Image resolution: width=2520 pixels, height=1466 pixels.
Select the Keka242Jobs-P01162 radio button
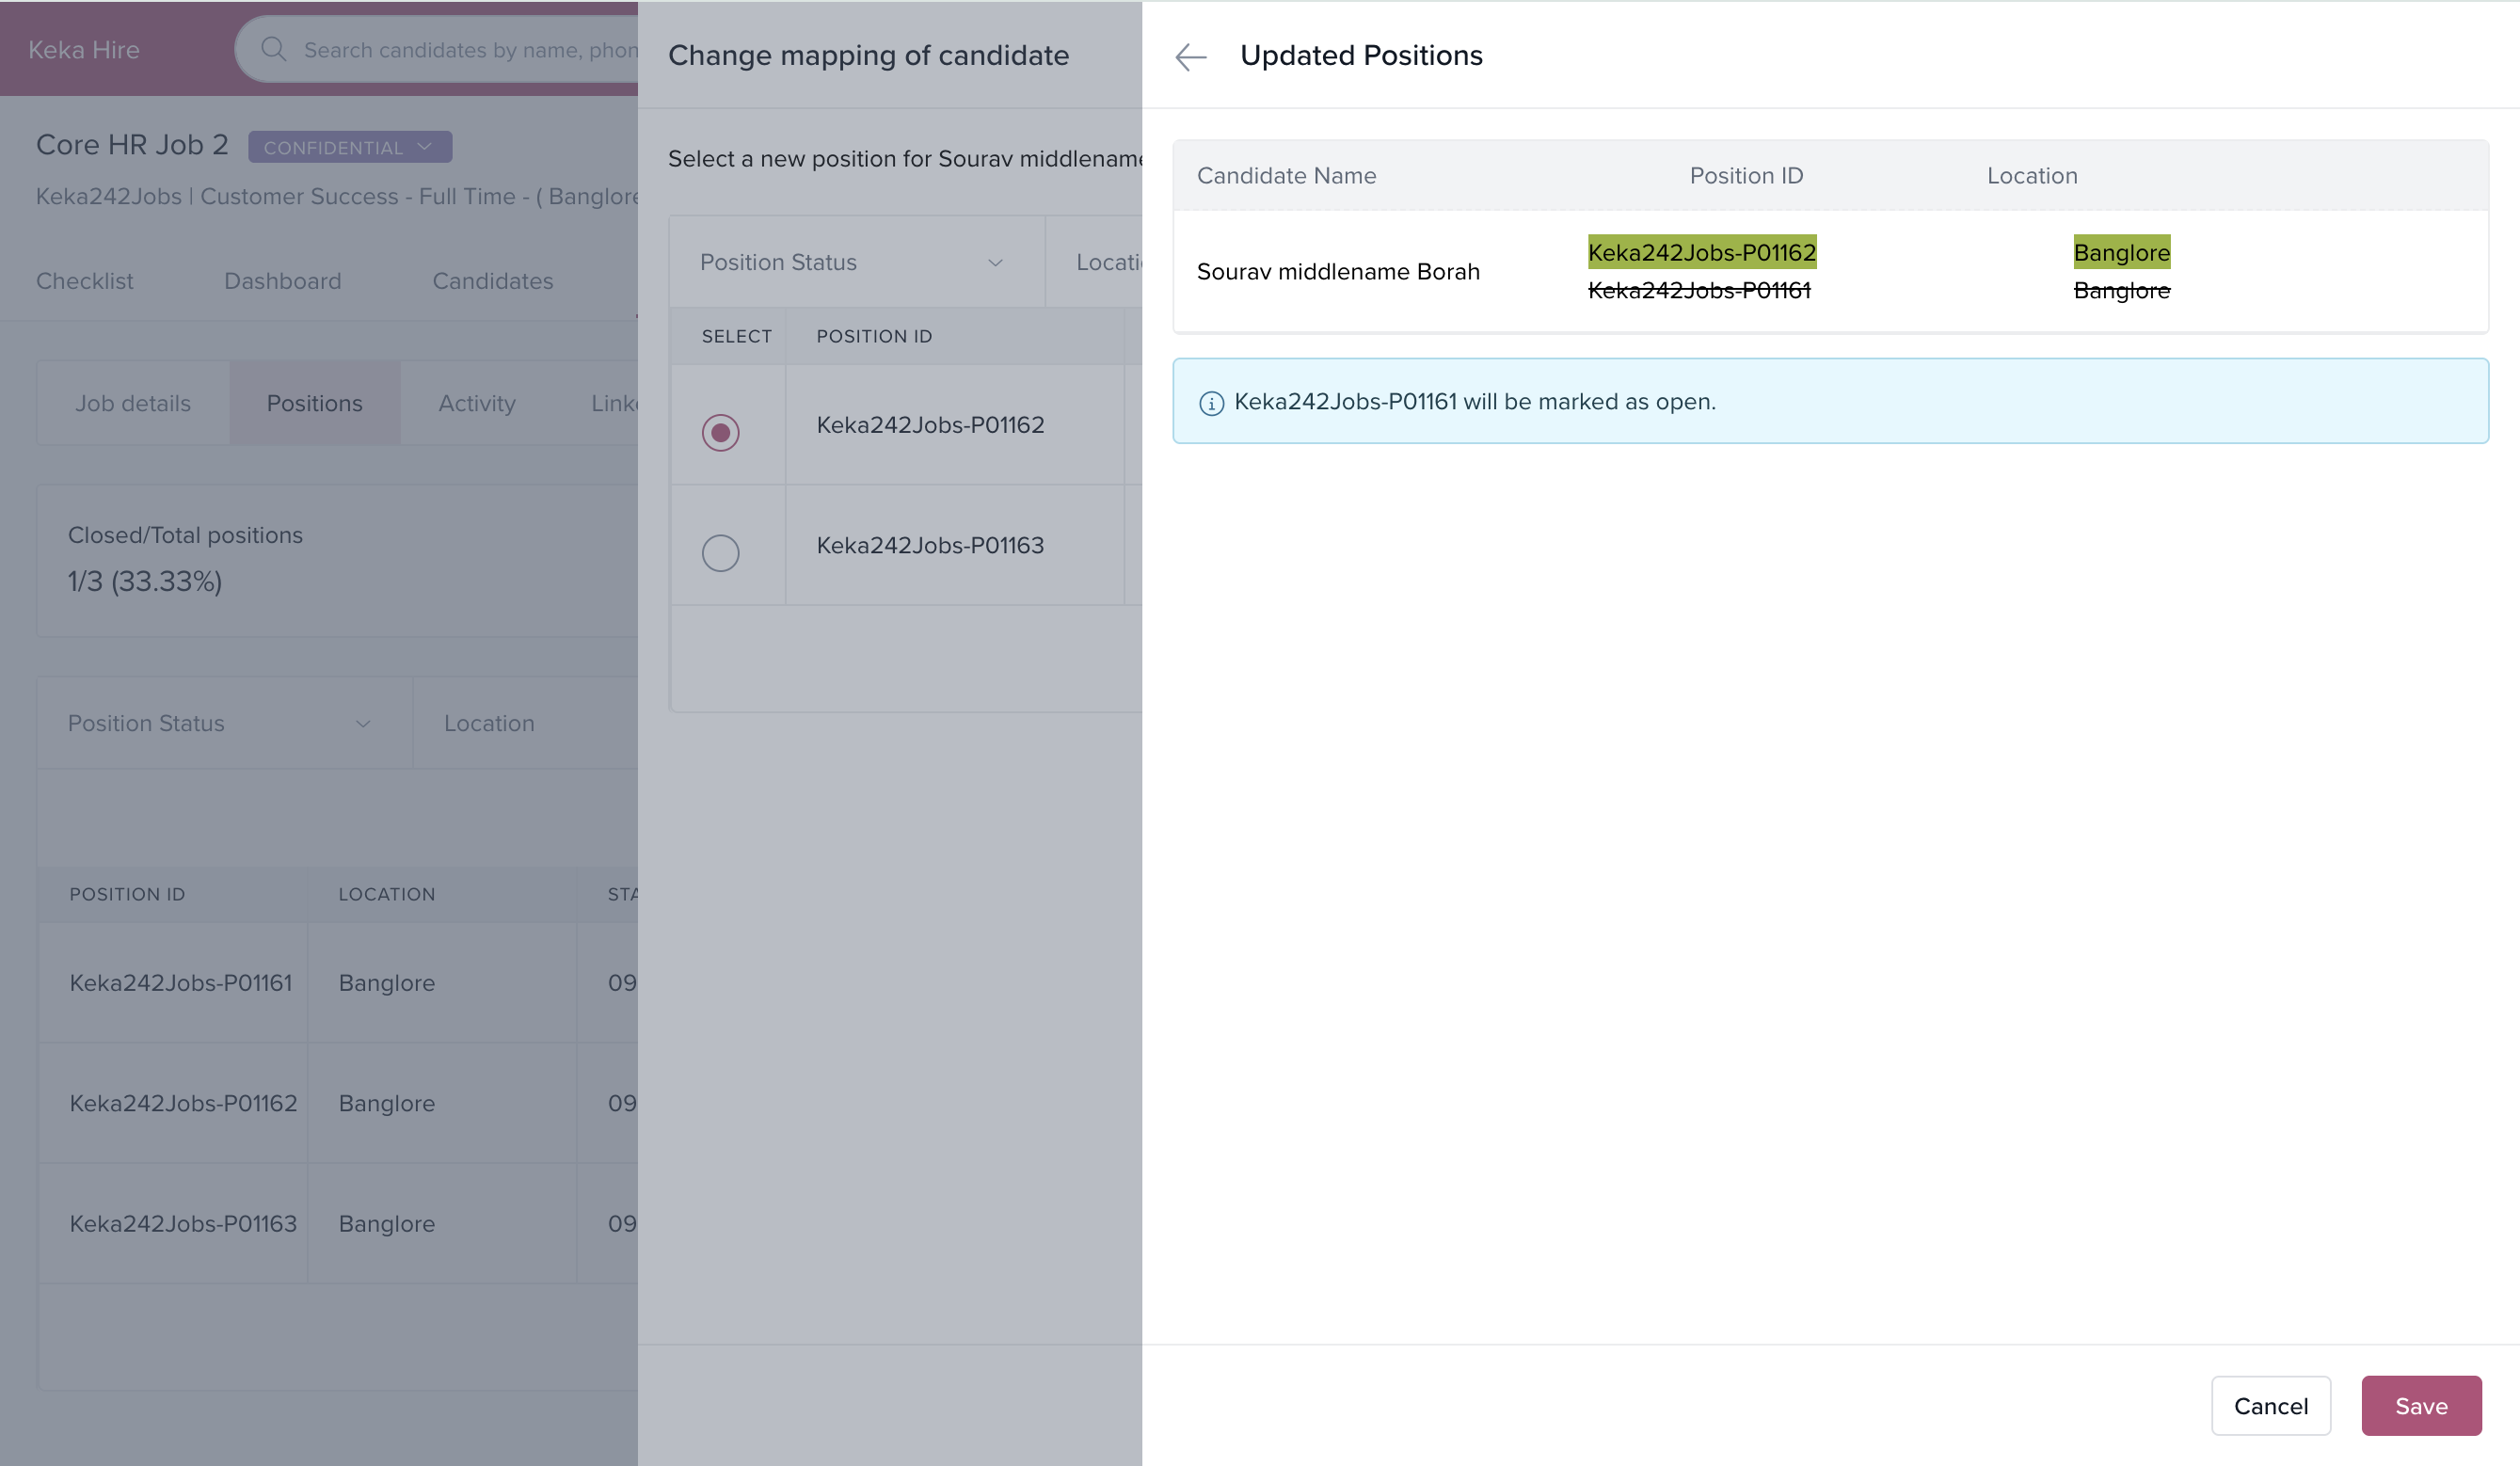(720, 432)
